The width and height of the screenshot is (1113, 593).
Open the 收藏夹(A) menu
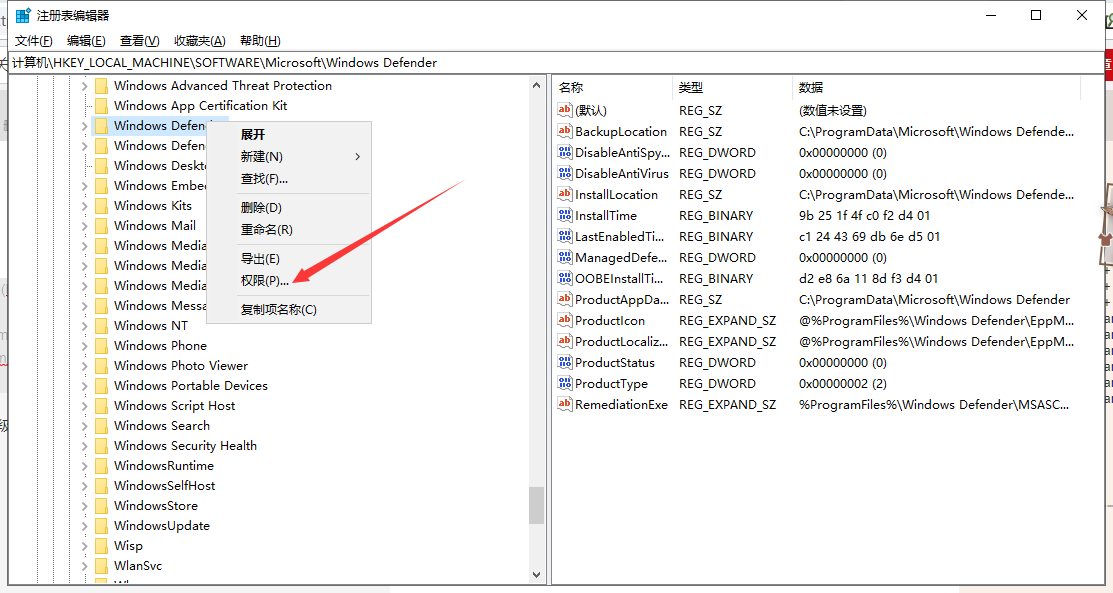(x=199, y=41)
